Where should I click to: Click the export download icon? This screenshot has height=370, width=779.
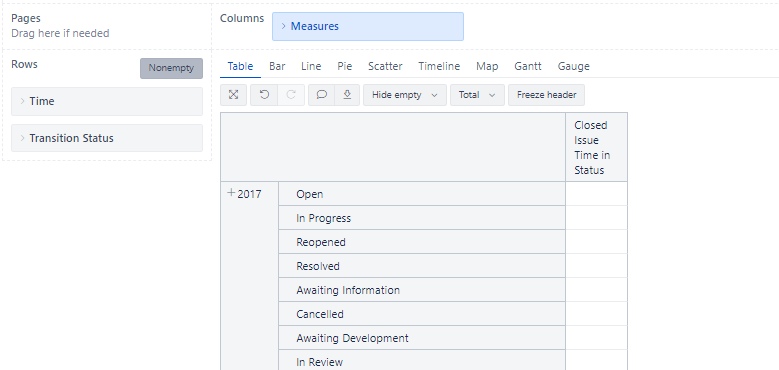pyautogui.click(x=347, y=95)
